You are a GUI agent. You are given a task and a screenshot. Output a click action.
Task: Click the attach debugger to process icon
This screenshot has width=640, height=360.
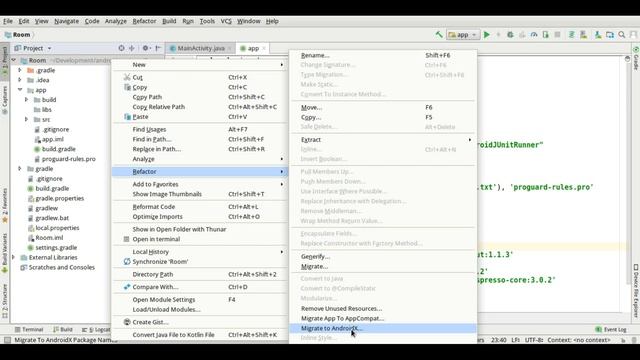click(x=546, y=35)
